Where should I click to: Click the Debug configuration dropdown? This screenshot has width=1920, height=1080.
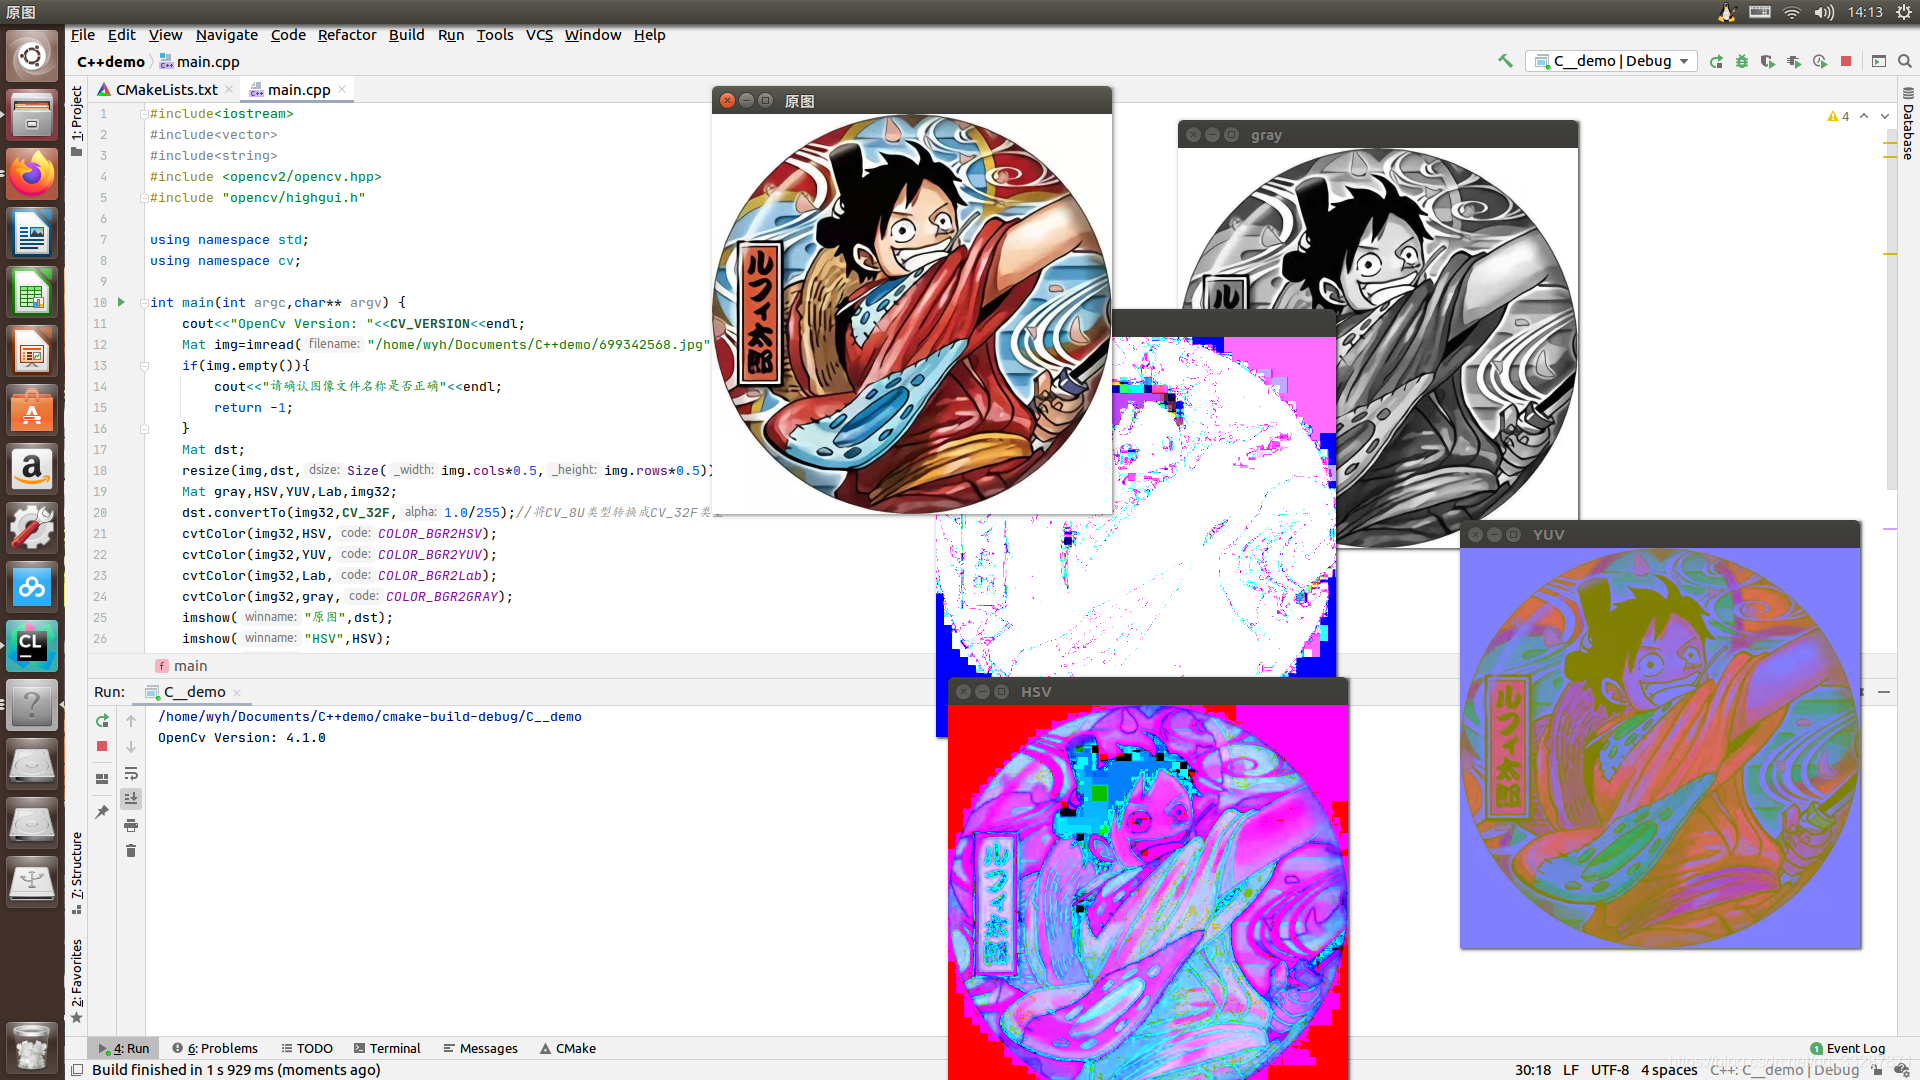[x=1611, y=61]
